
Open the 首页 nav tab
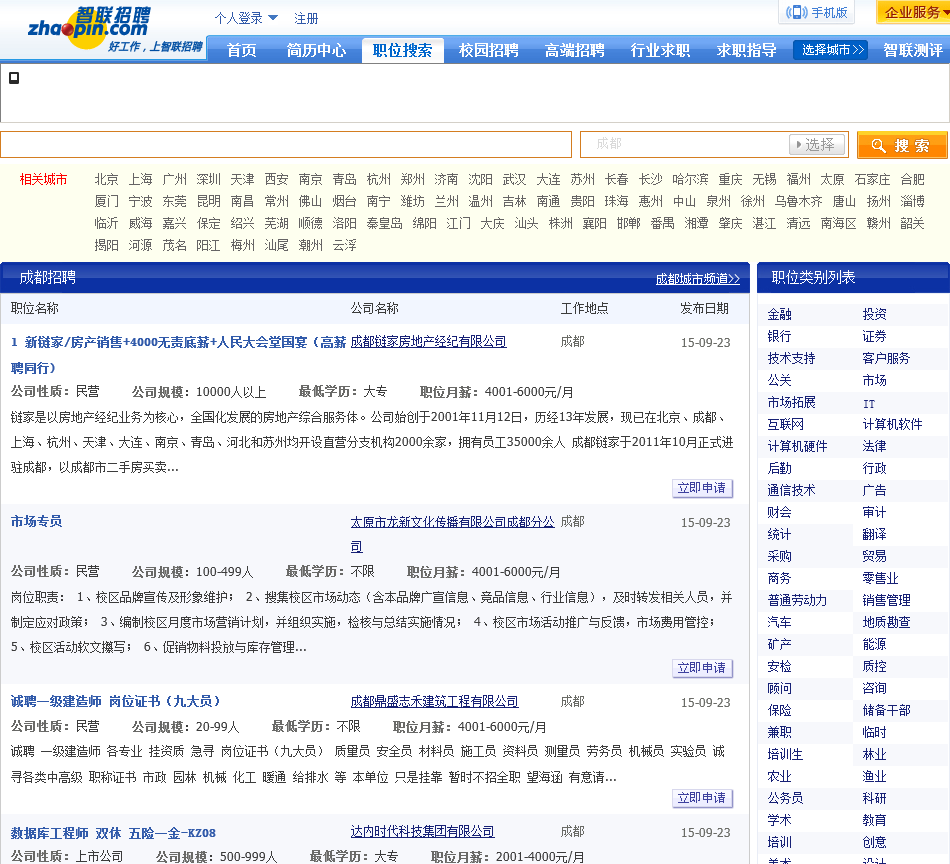[x=241, y=50]
